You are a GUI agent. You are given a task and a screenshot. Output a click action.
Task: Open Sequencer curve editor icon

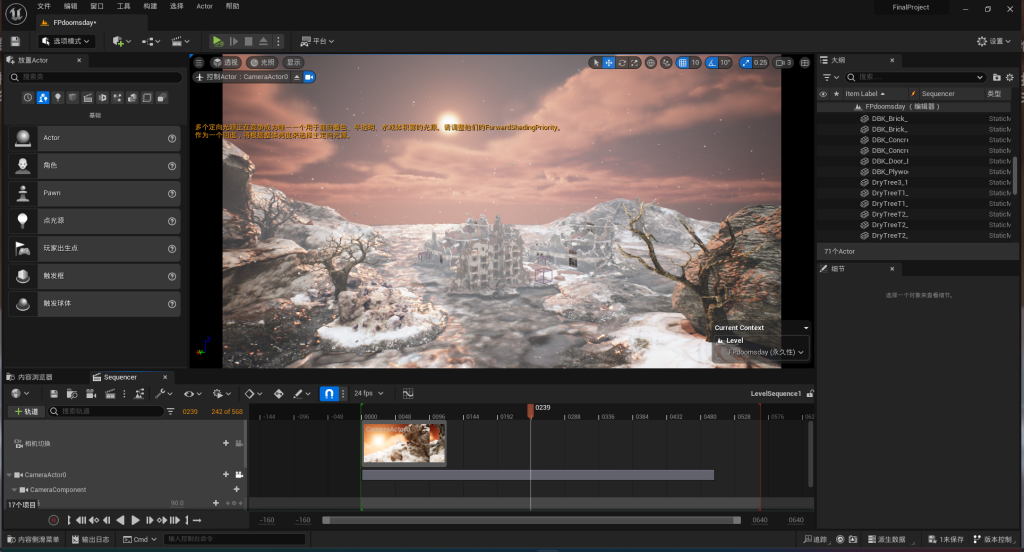(x=408, y=393)
